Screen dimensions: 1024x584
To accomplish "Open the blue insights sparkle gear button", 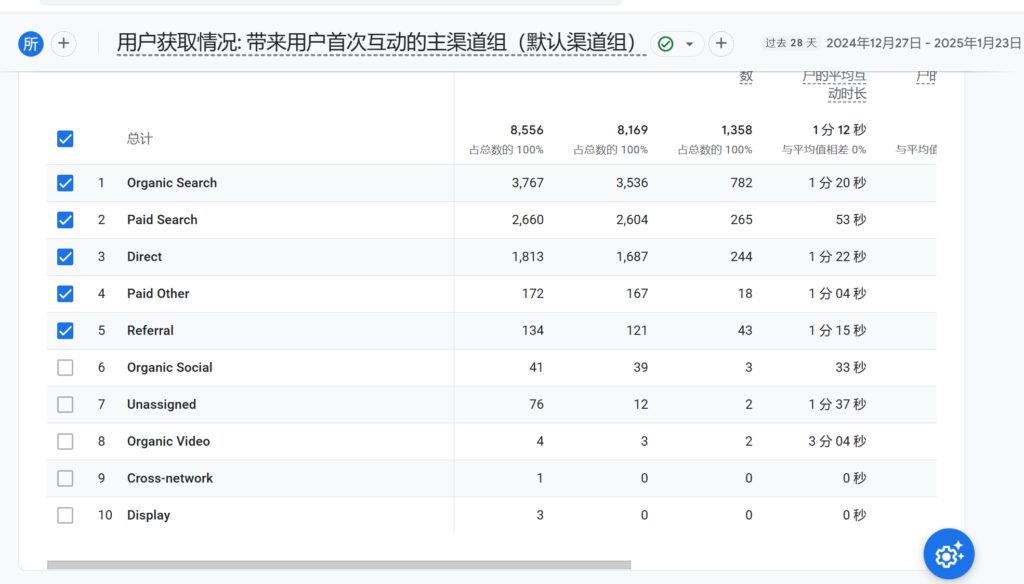I will tap(948, 554).
